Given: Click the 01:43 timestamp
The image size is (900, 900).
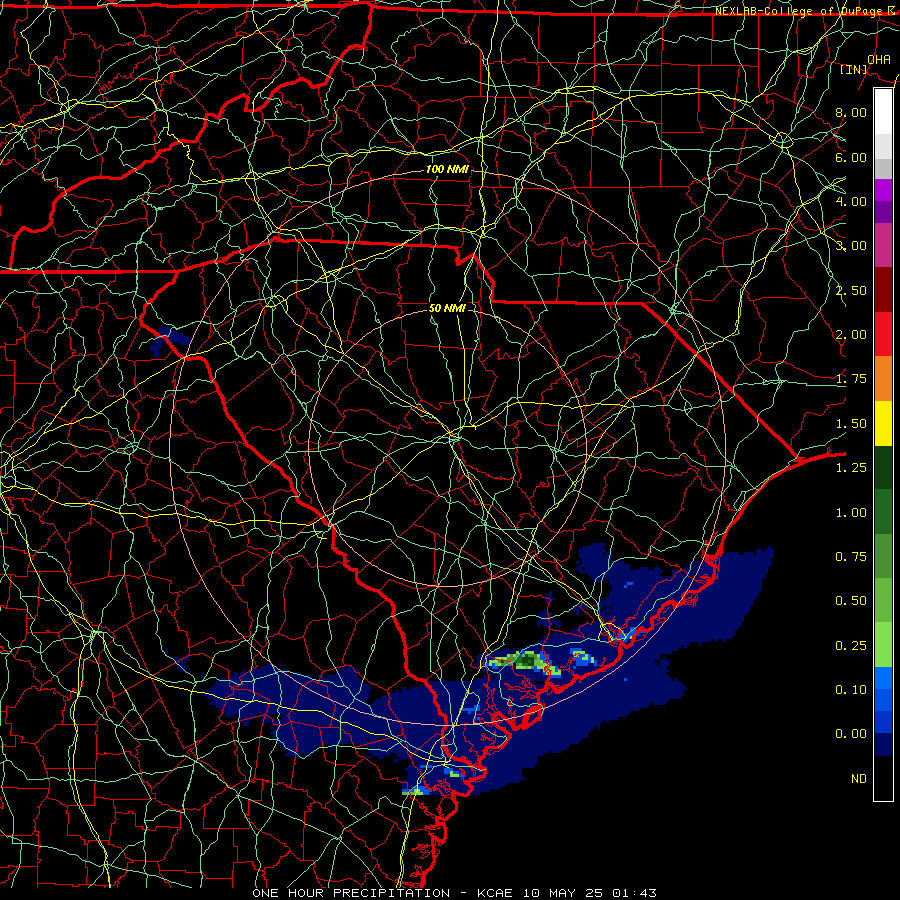Looking at the screenshot, I should click(x=634, y=893).
